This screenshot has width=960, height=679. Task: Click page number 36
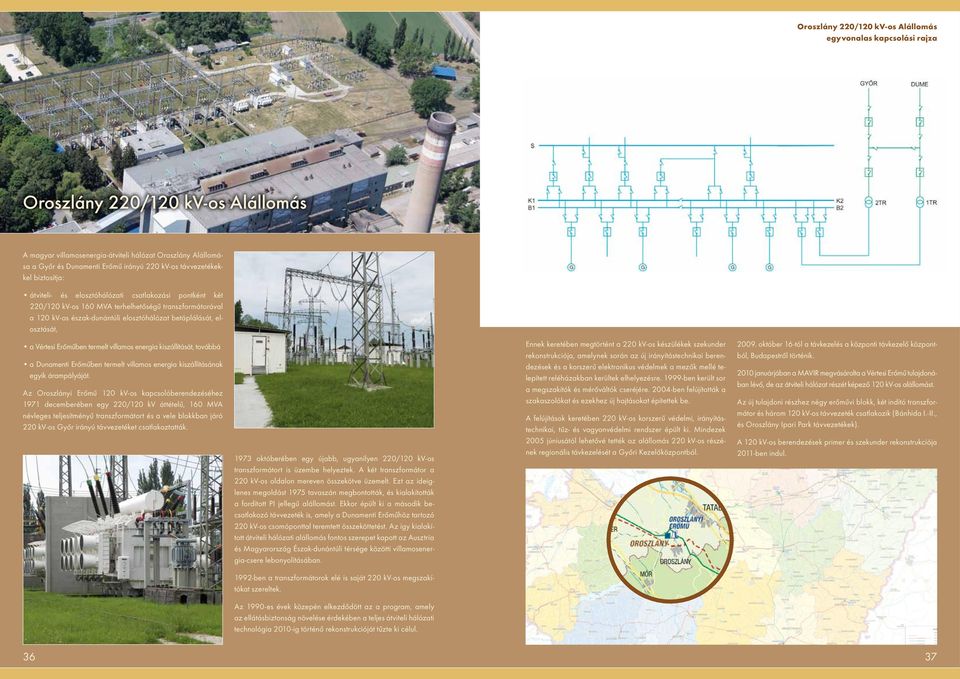[29, 657]
